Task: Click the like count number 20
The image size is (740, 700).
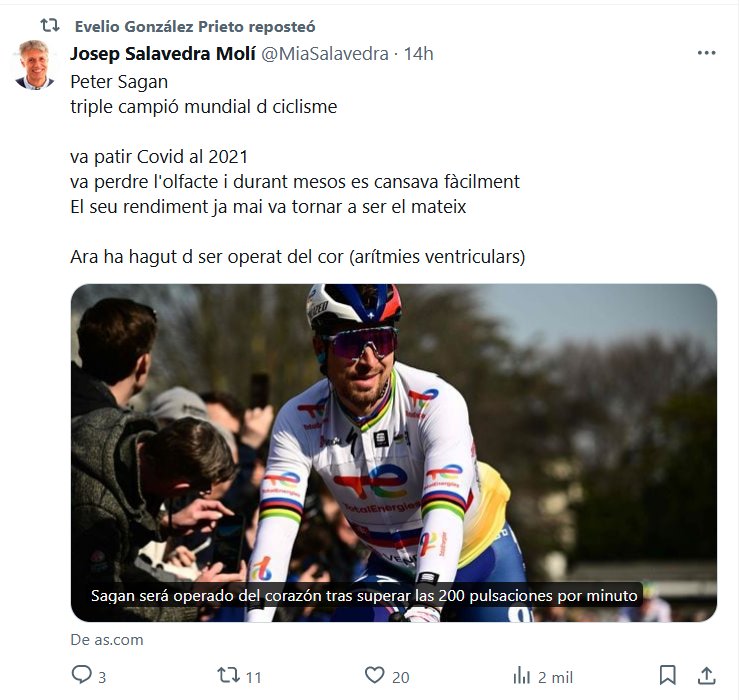Action: (x=401, y=677)
